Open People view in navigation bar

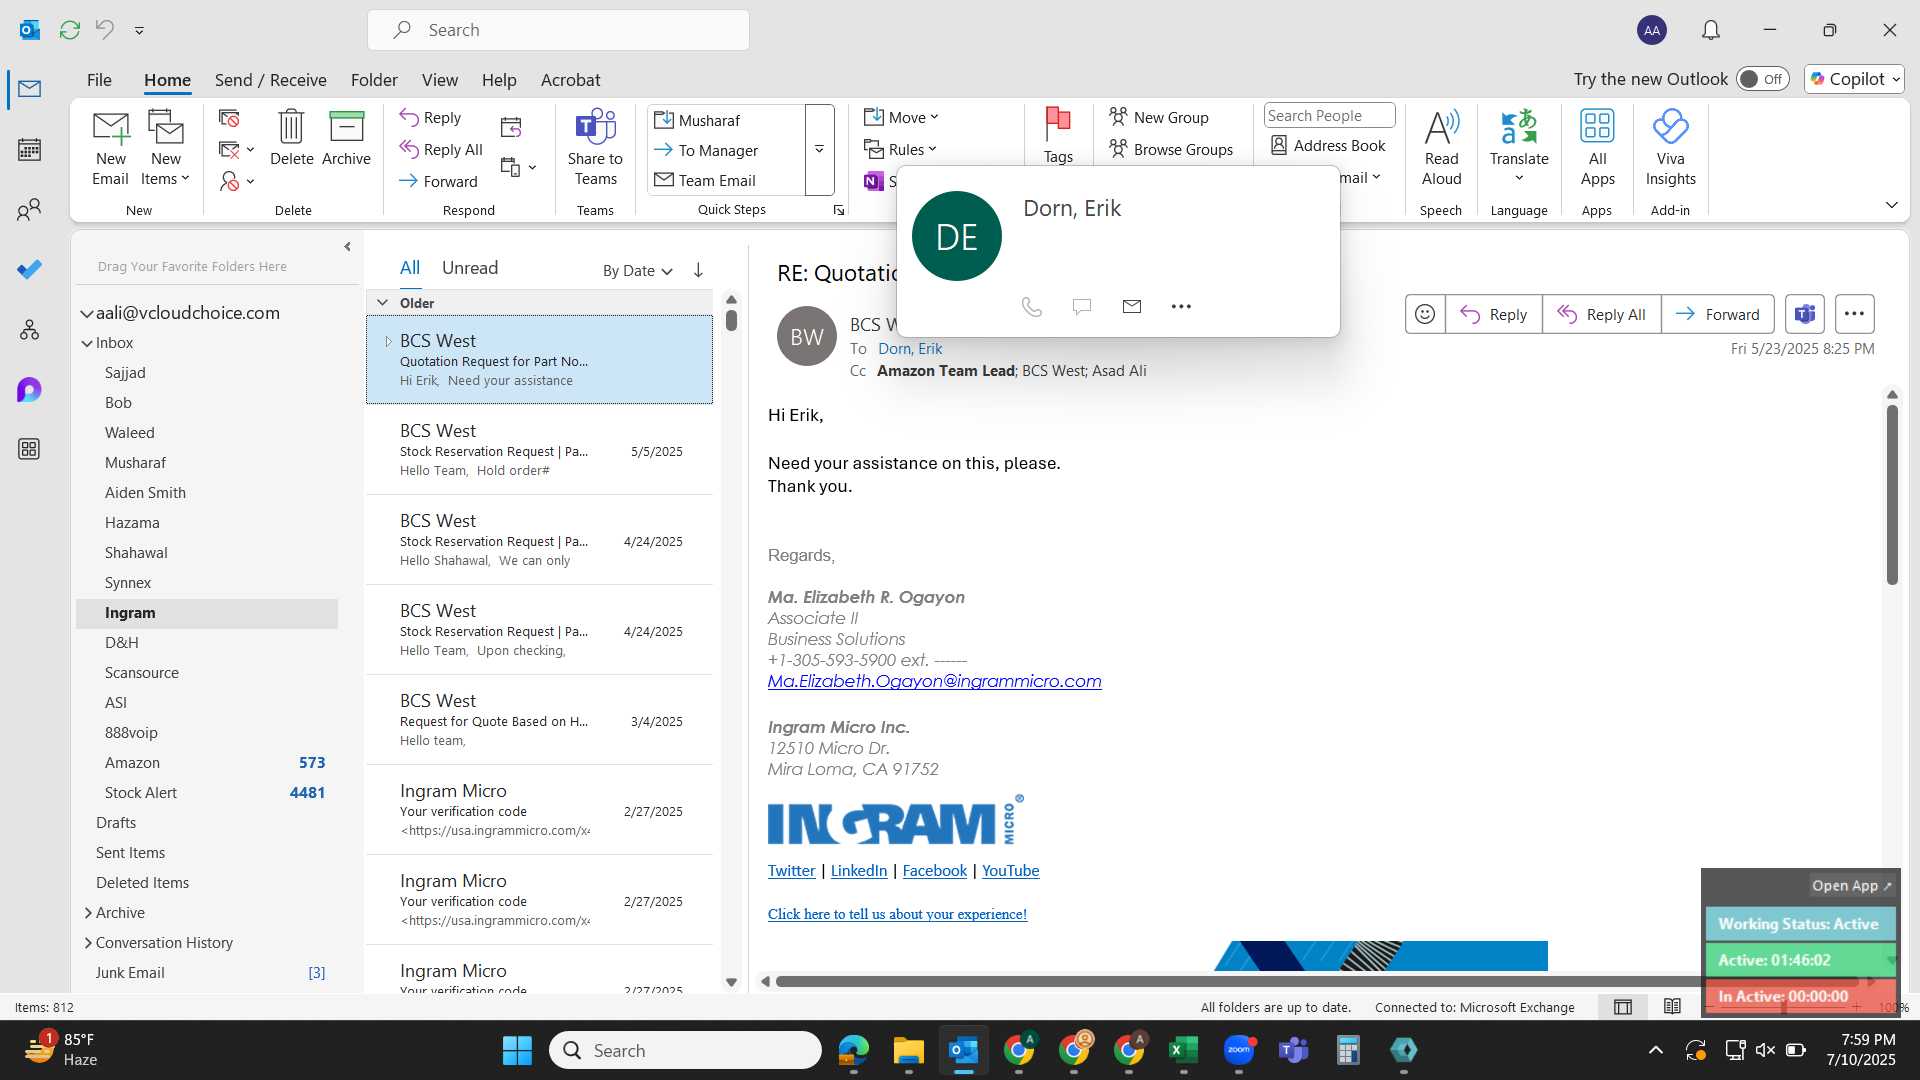pos(29,210)
